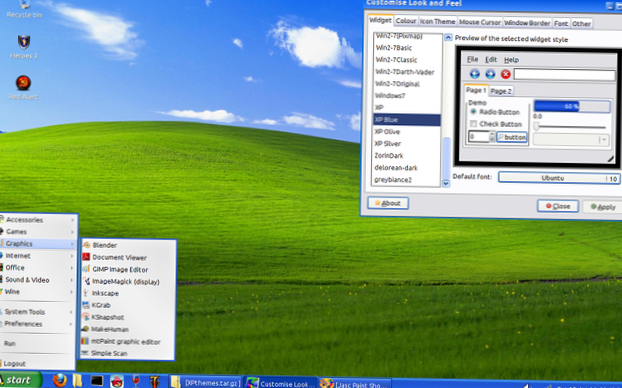
Task: Open Document Viewer from Graphics submenu
Action: tap(128, 257)
